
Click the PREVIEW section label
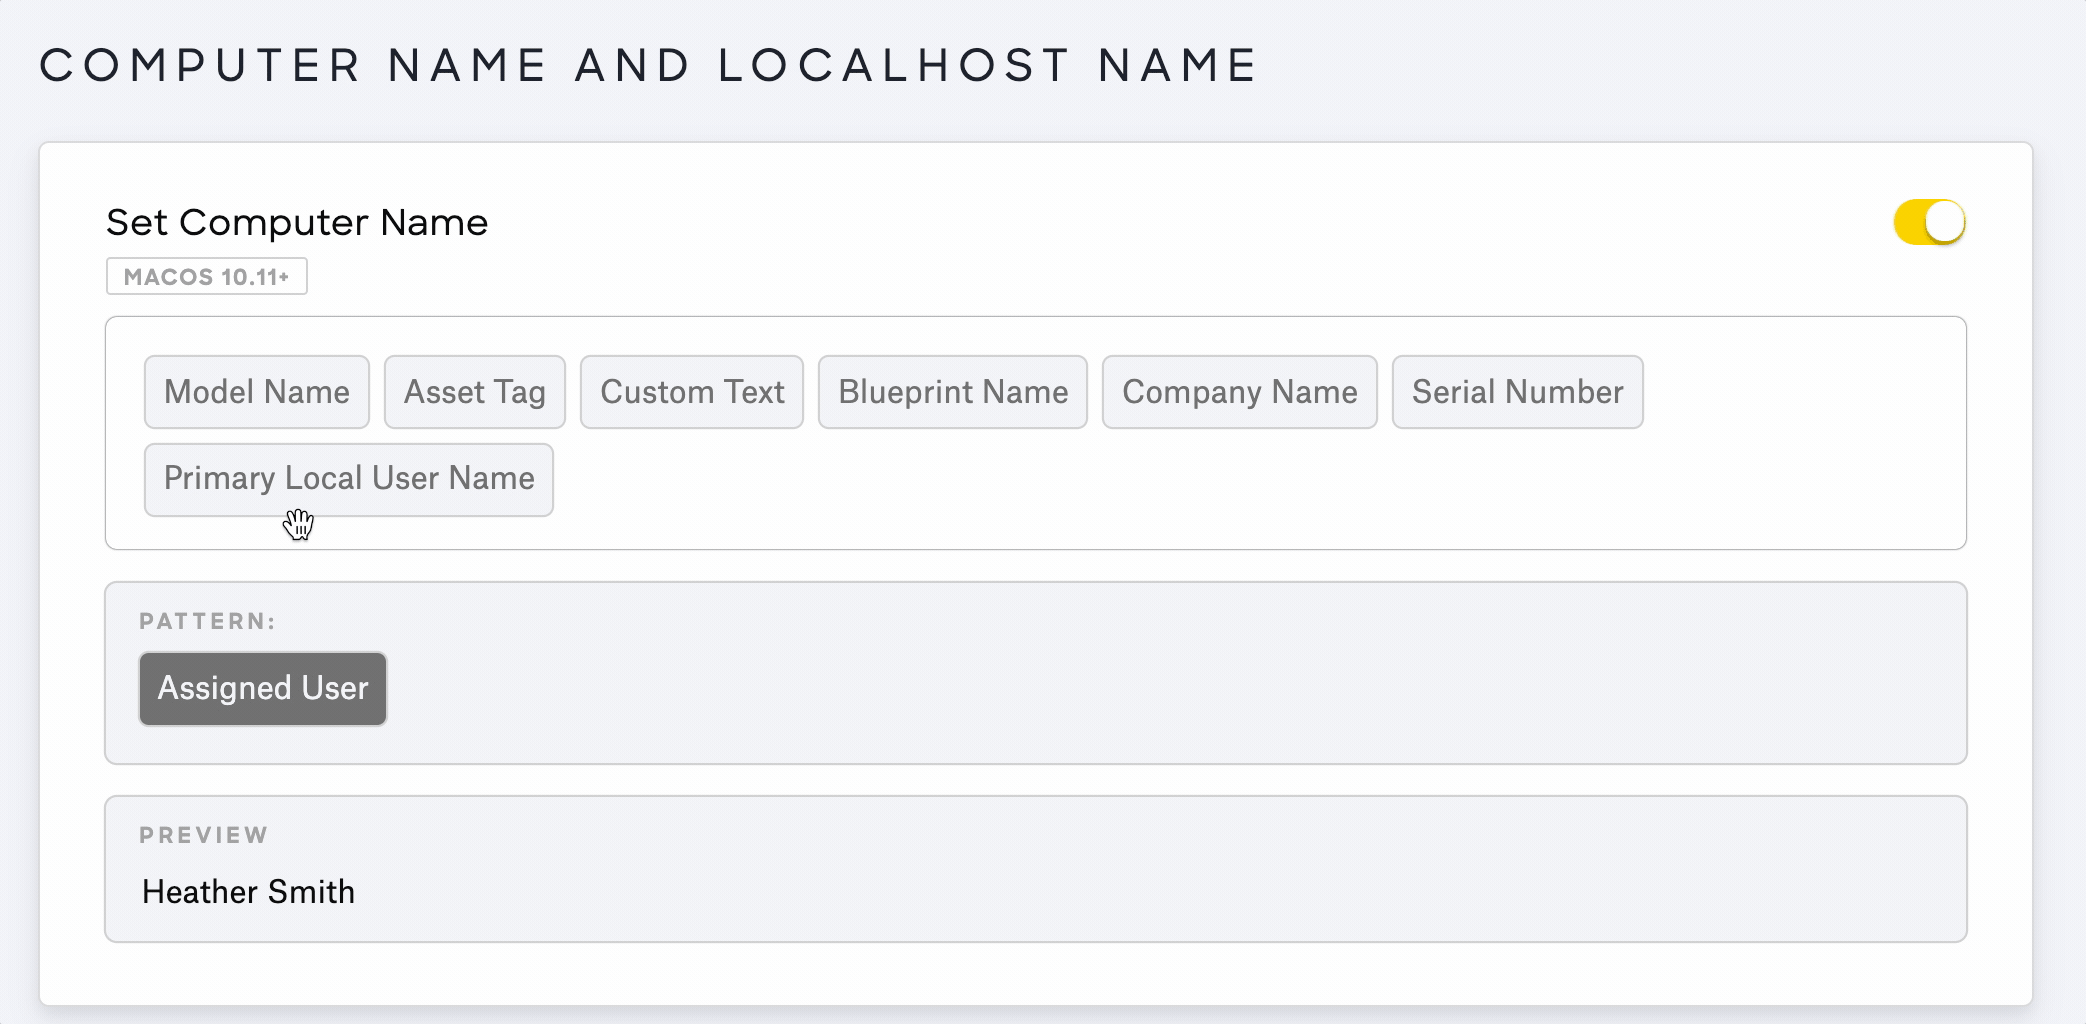pyautogui.click(x=204, y=835)
